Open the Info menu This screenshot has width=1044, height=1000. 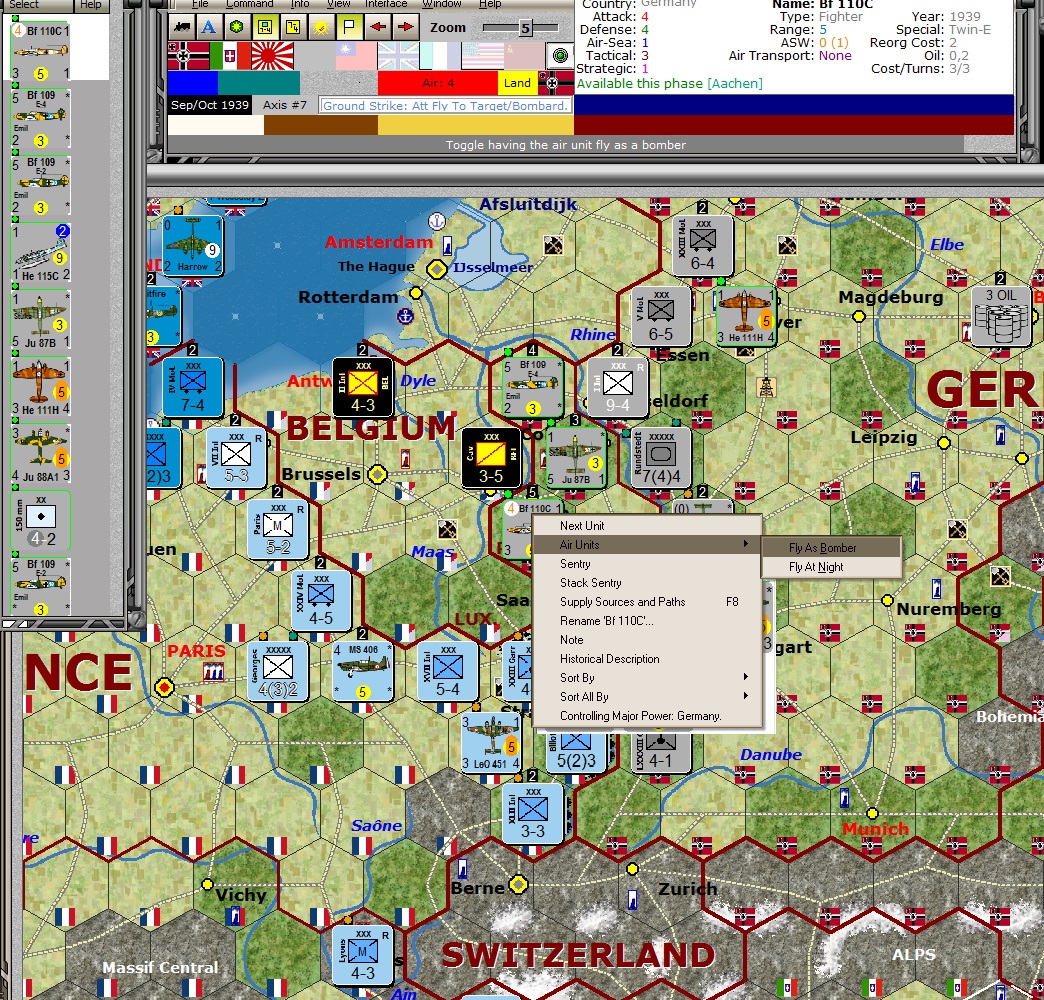coord(300,4)
